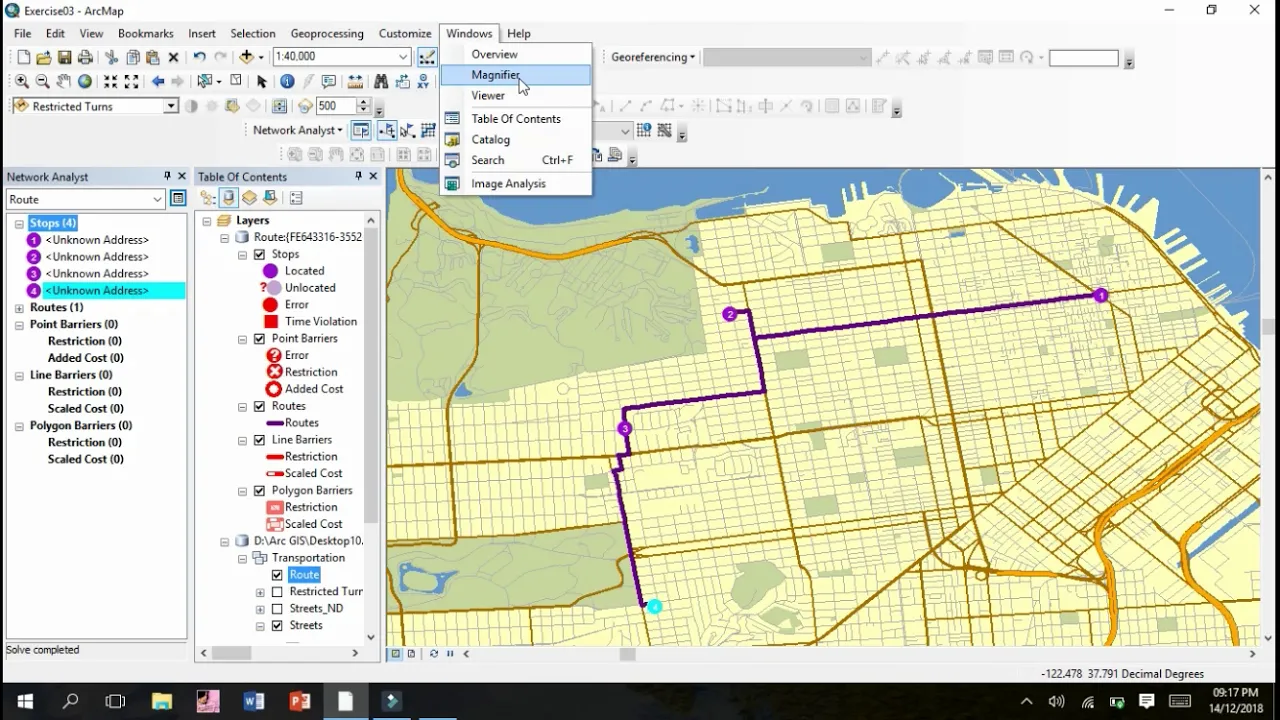
Task: Open Image Analysis from Windows menu
Action: click(516, 184)
